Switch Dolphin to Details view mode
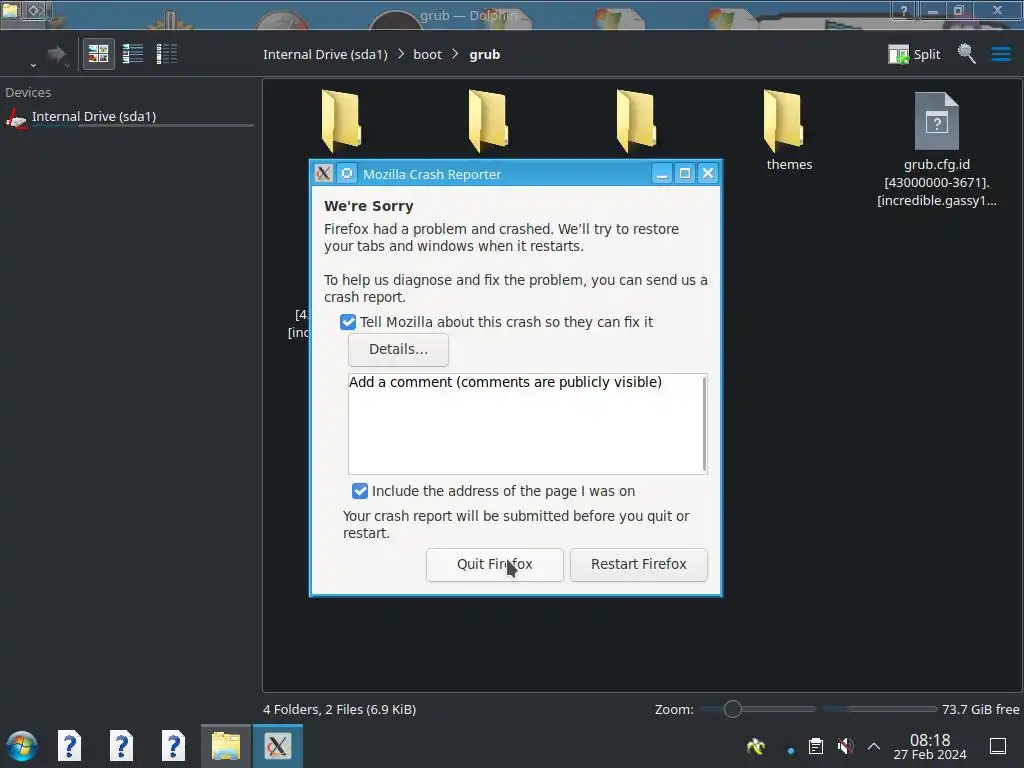Screen dimensions: 1024x768 click(x=167, y=54)
